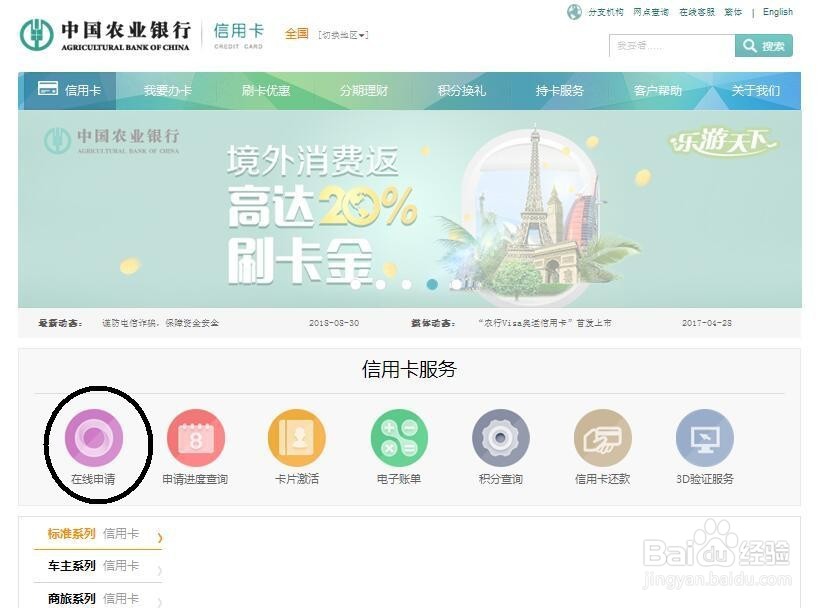Select the 卡片激活 card activation icon
Image resolution: width=838 pixels, height=608 pixels.
pos(297,438)
